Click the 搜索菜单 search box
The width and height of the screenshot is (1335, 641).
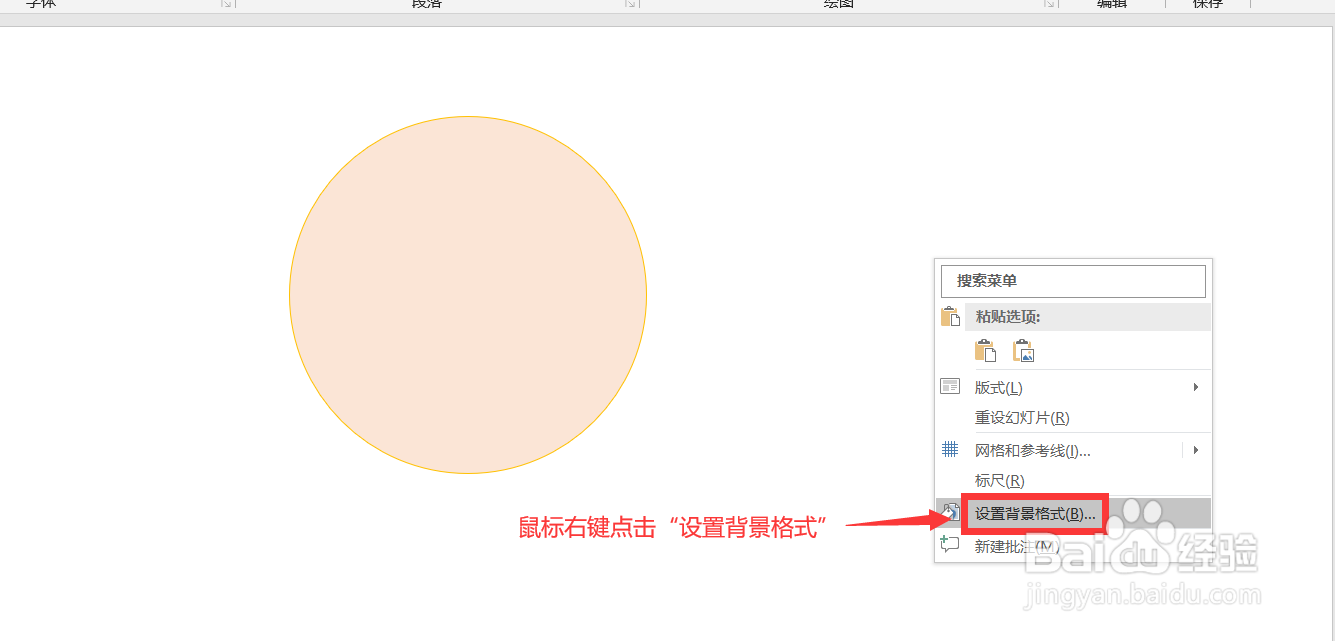(x=1073, y=281)
